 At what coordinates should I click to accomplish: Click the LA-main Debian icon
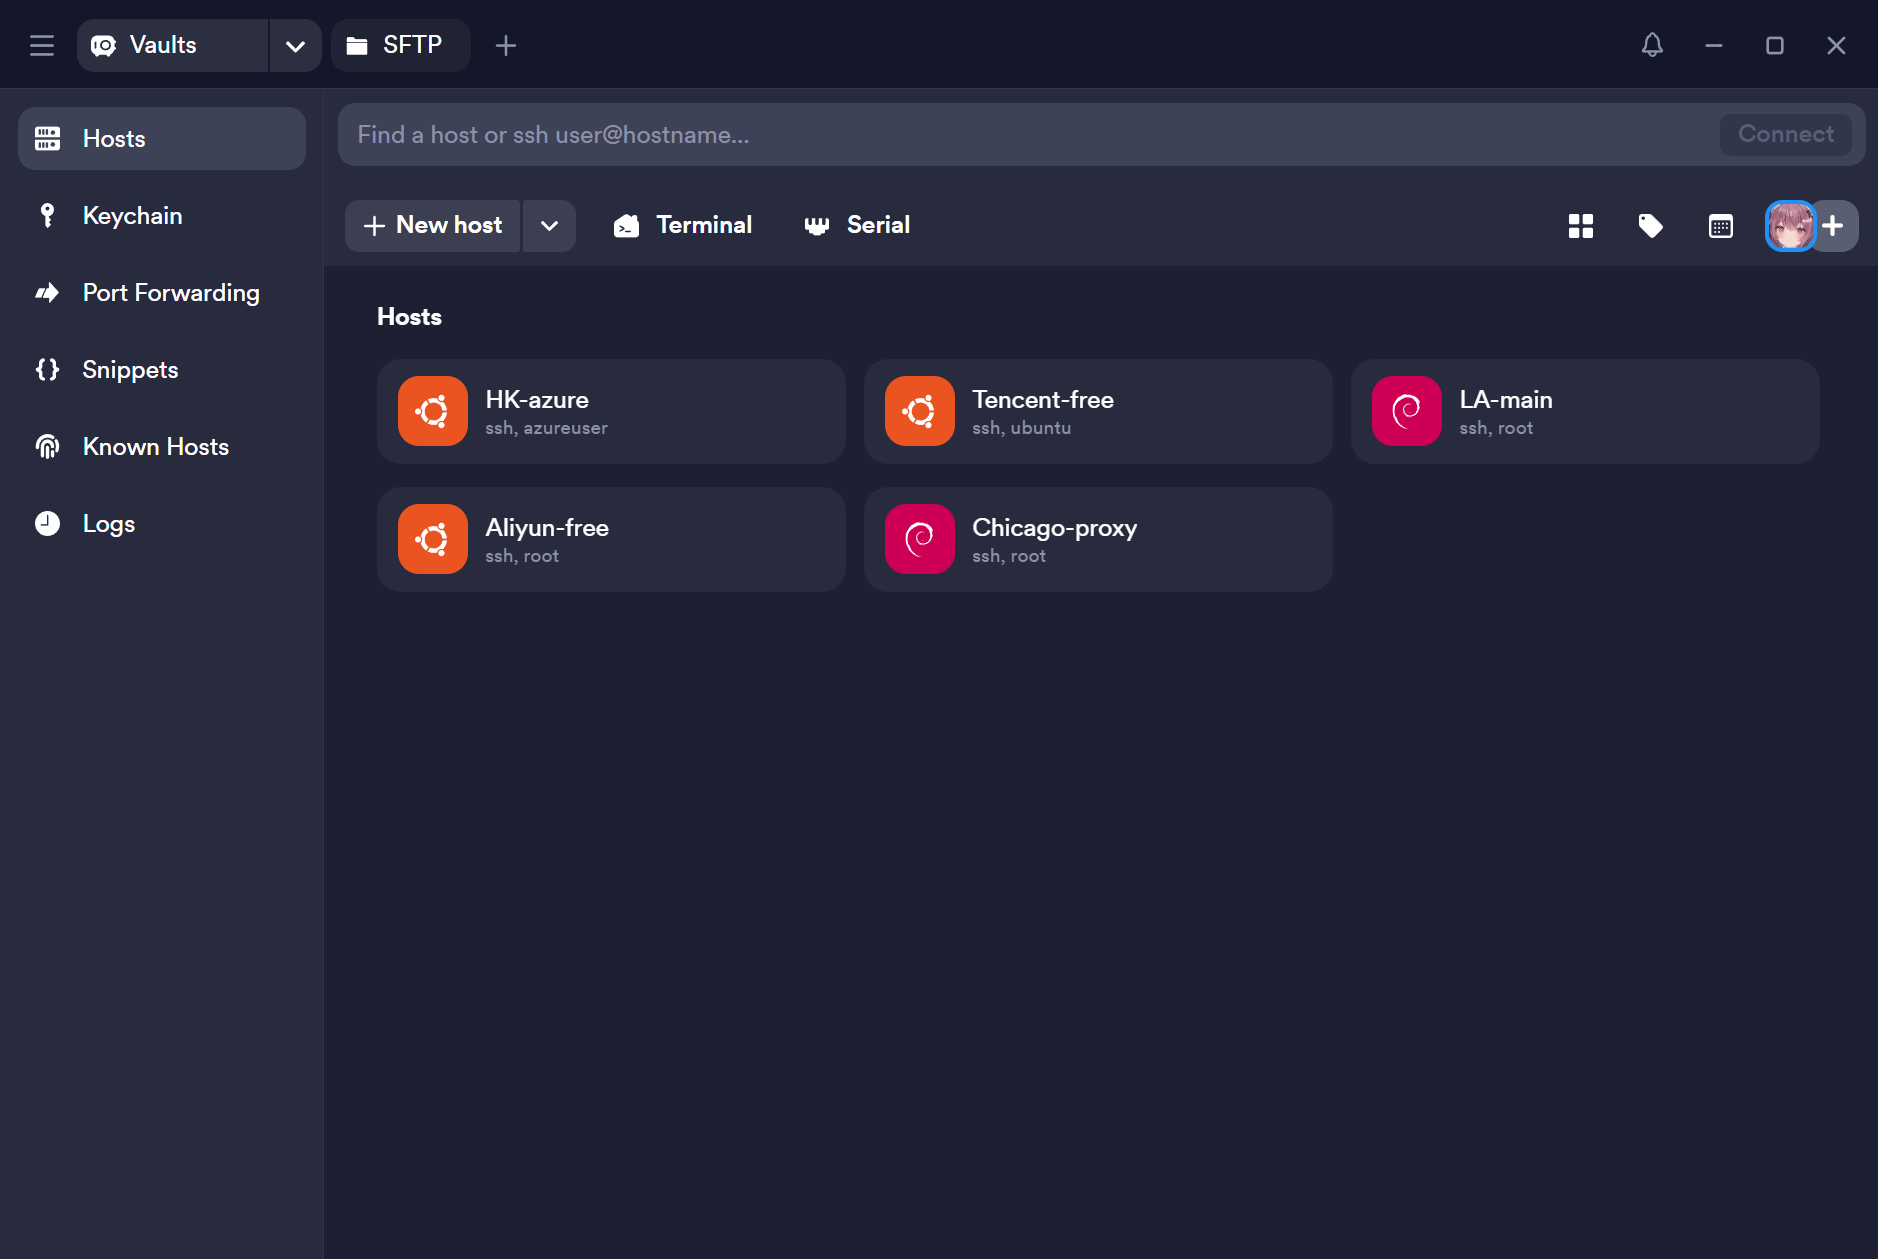tap(1407, 411)
